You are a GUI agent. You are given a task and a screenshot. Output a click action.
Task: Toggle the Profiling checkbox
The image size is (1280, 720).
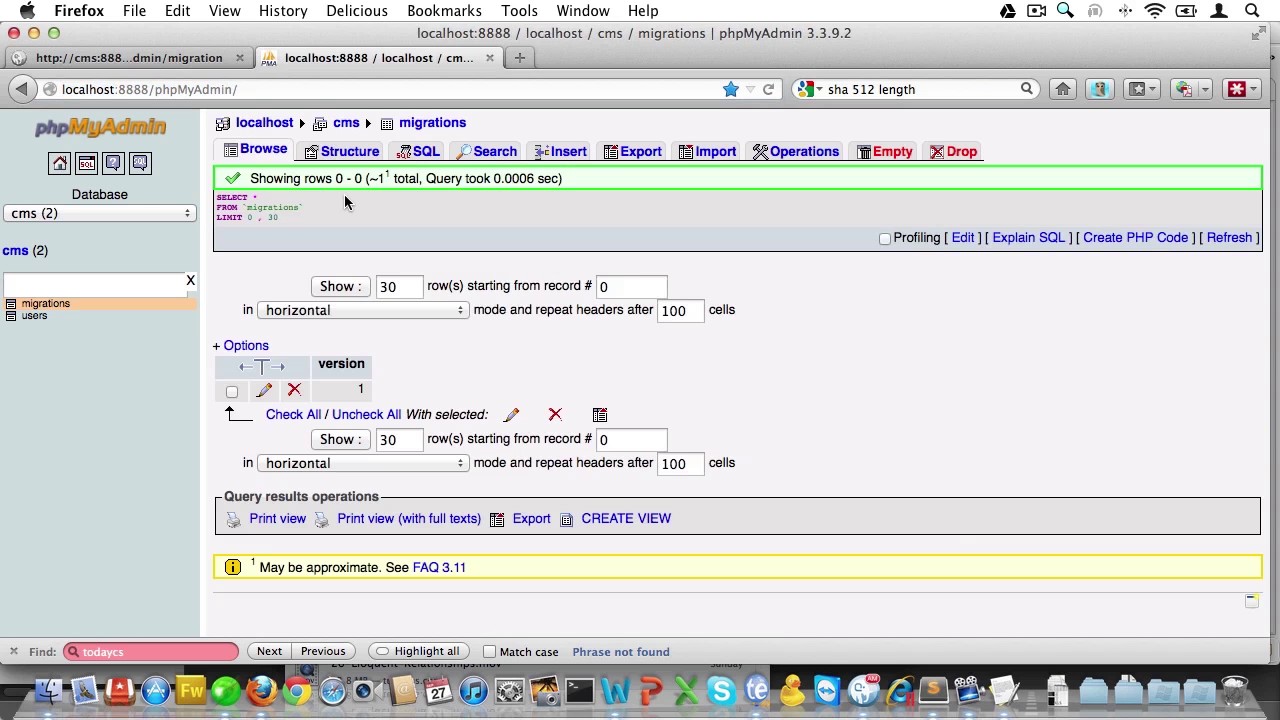coord(885,239)
